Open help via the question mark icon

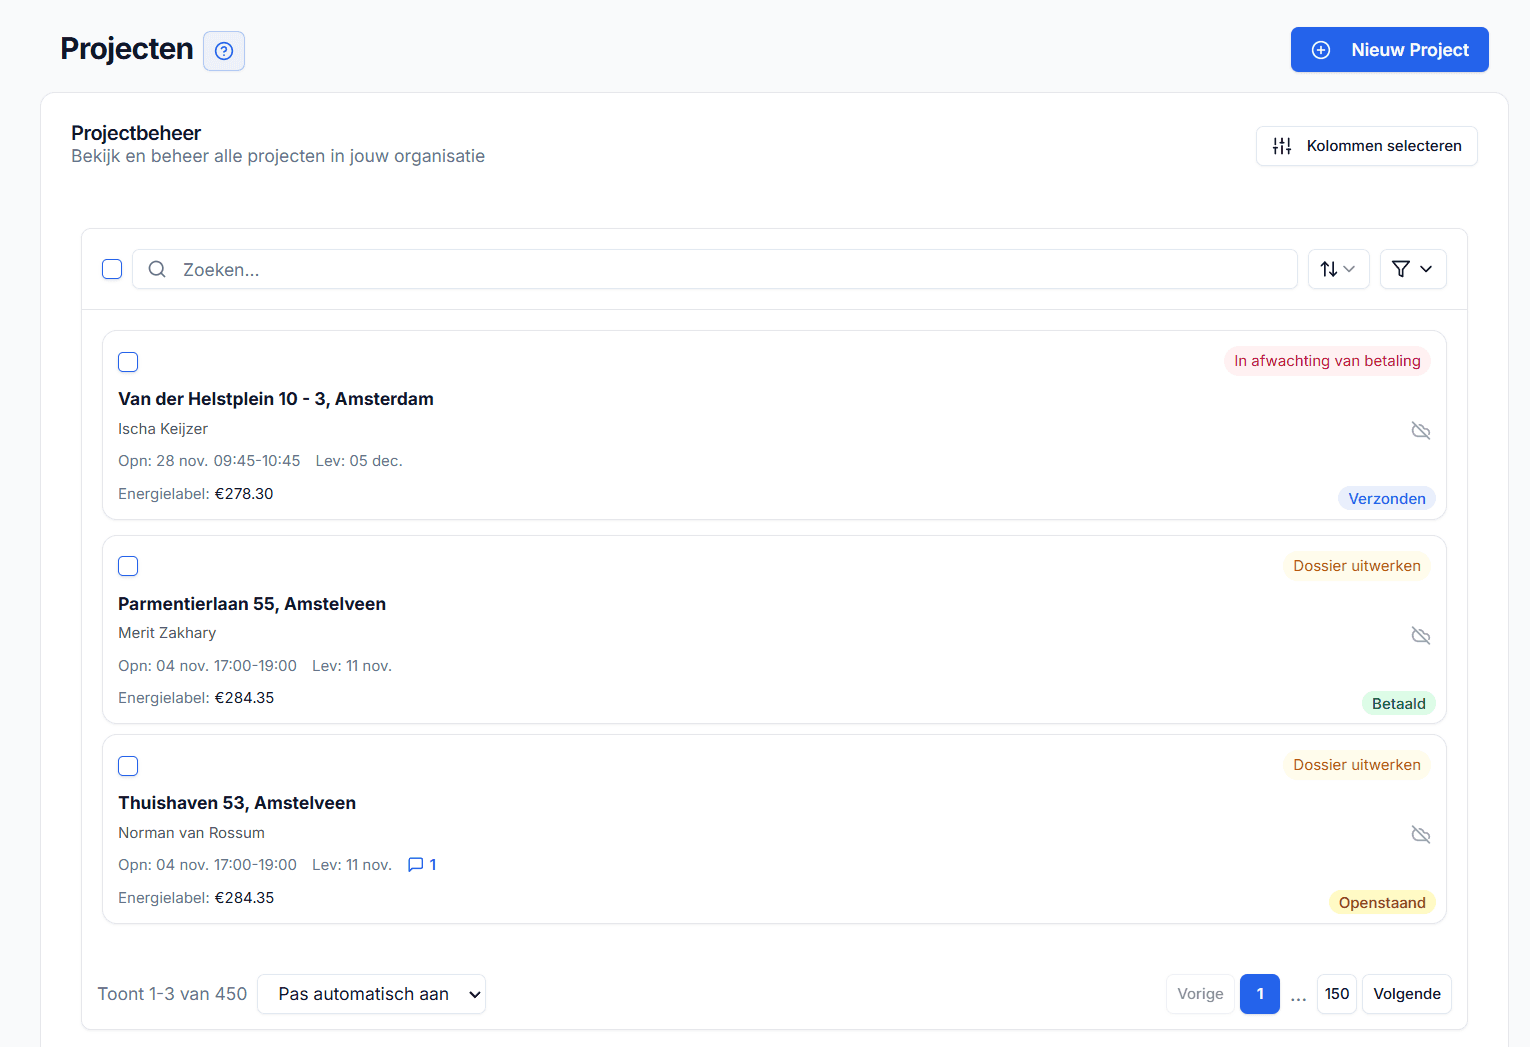tap(223, 51)
